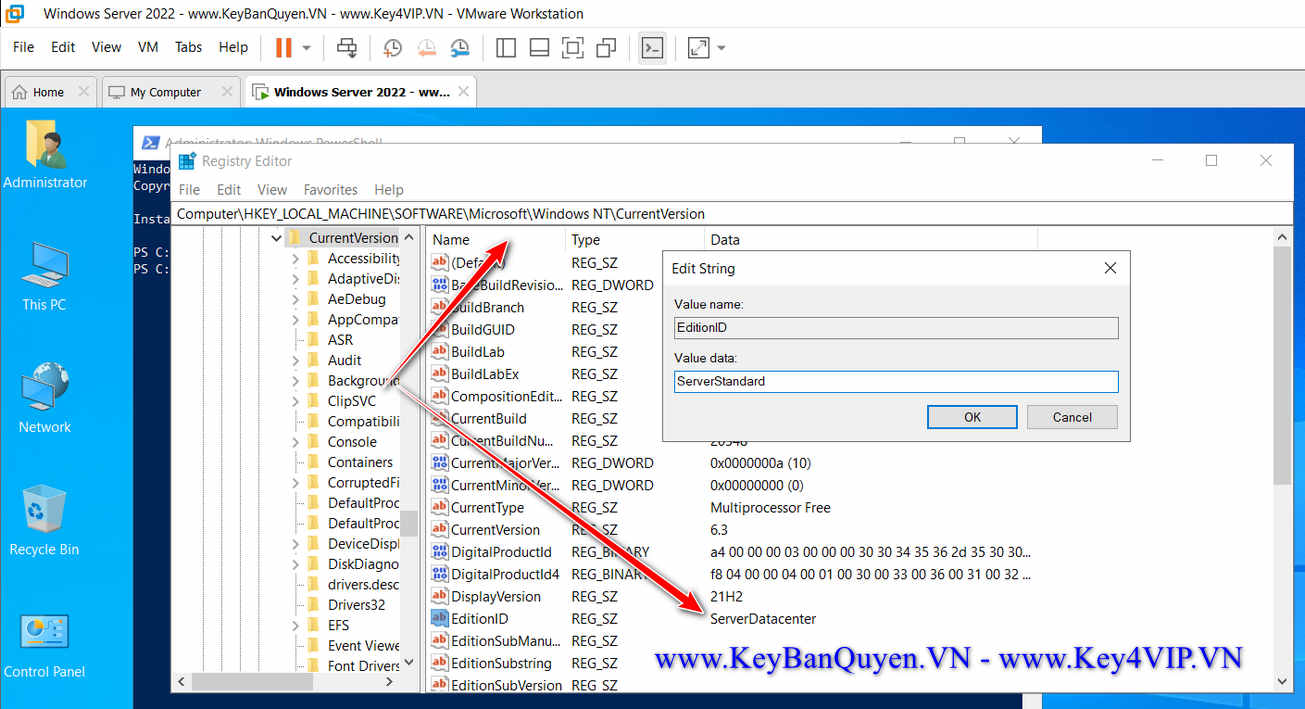Open Registry Editor's View menu
Image resolution: width=1305 pixels, height=709 pixels.
coord(272,189)
